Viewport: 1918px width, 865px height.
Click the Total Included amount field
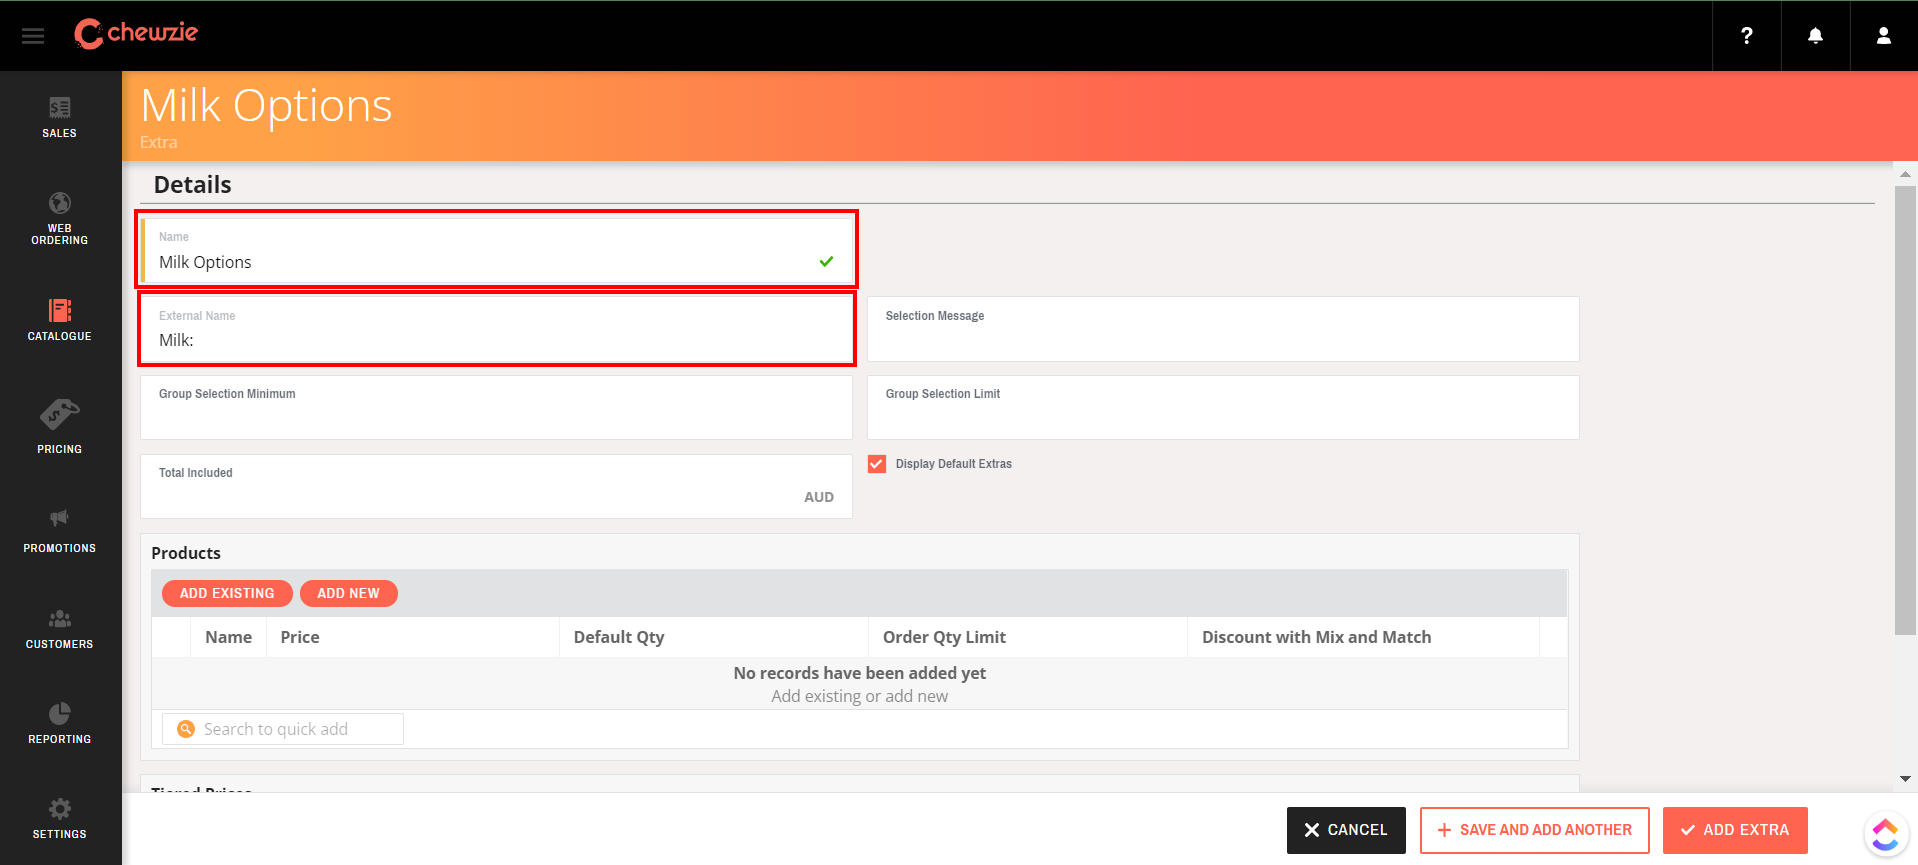point(496,486)
